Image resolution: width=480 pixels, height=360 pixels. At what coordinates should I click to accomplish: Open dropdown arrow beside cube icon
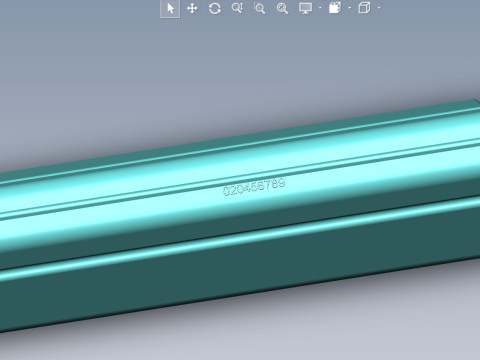pyautogui.click(x=379, y=8)
